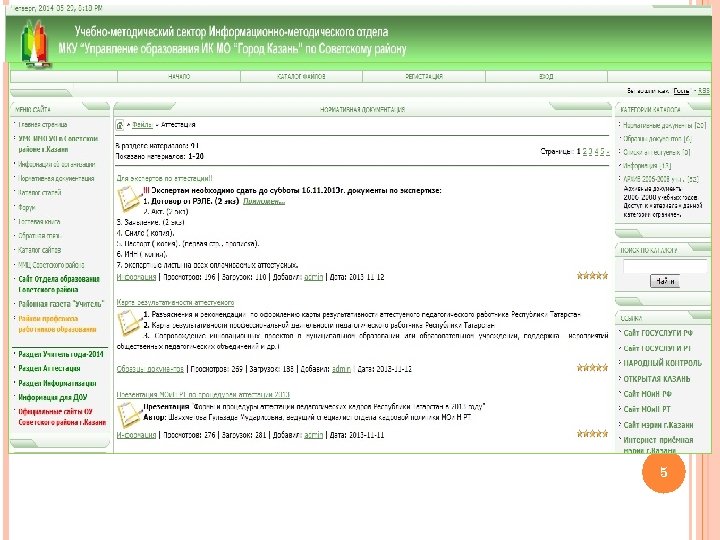720x540 pixels.
Task: Open admin profile link on the 2013-11-12 entry
Action: pyautogui.click(x=314, y=277)
